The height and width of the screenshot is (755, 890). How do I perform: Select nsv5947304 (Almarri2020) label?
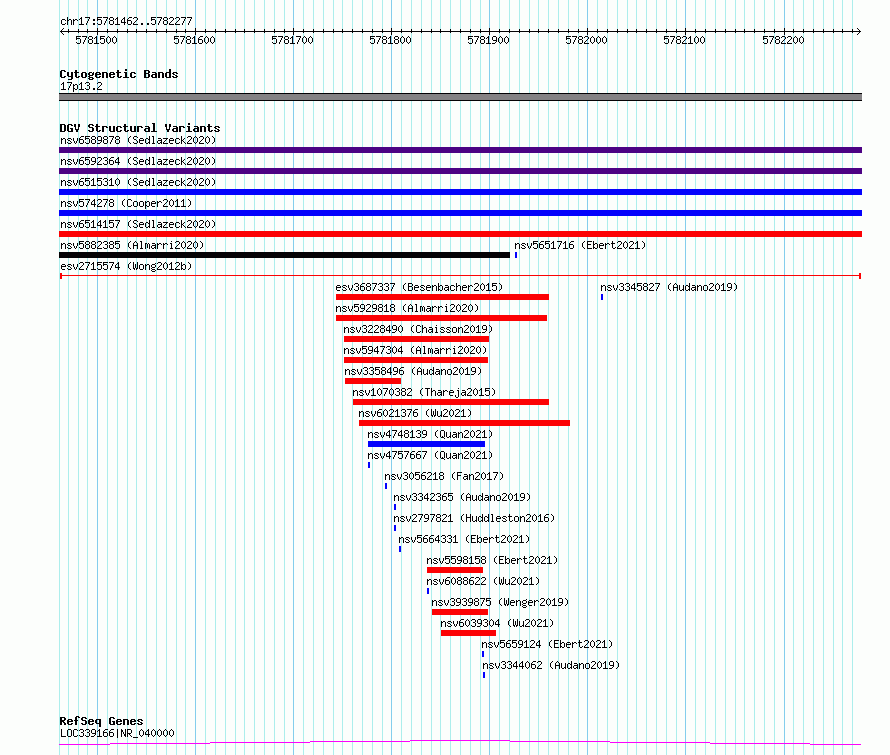tap(415, 350)
